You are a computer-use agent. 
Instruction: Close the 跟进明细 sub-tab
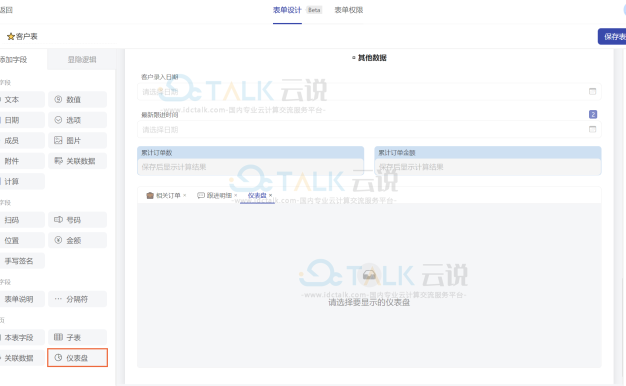tap(236, 195)
